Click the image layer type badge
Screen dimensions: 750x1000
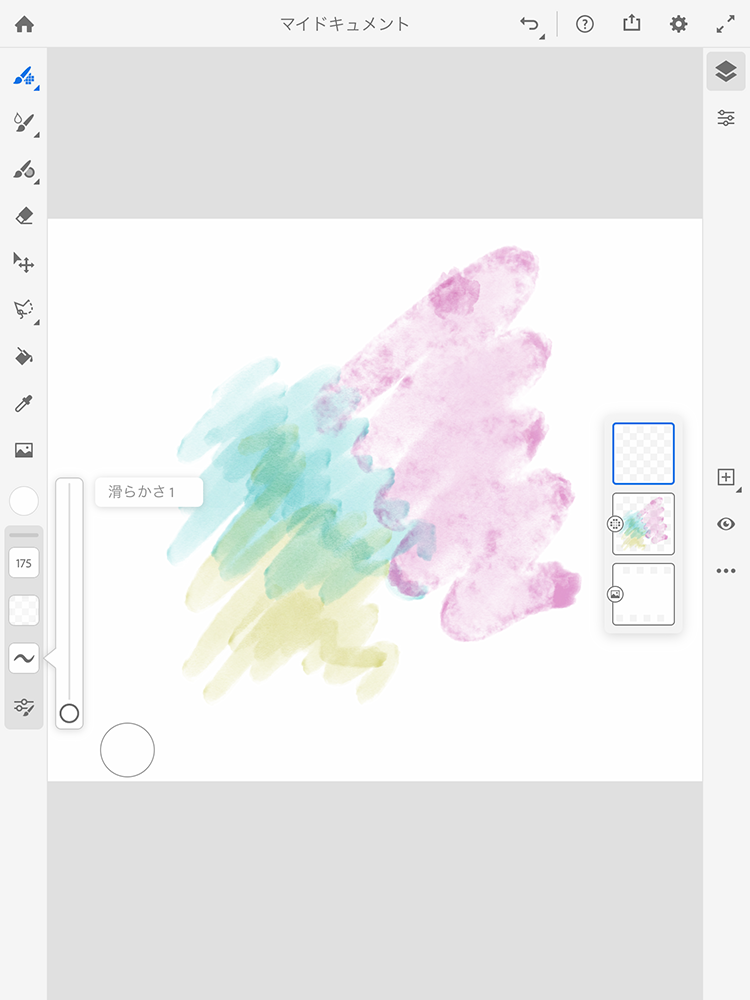pyautogui.click(x=615, y=594)
